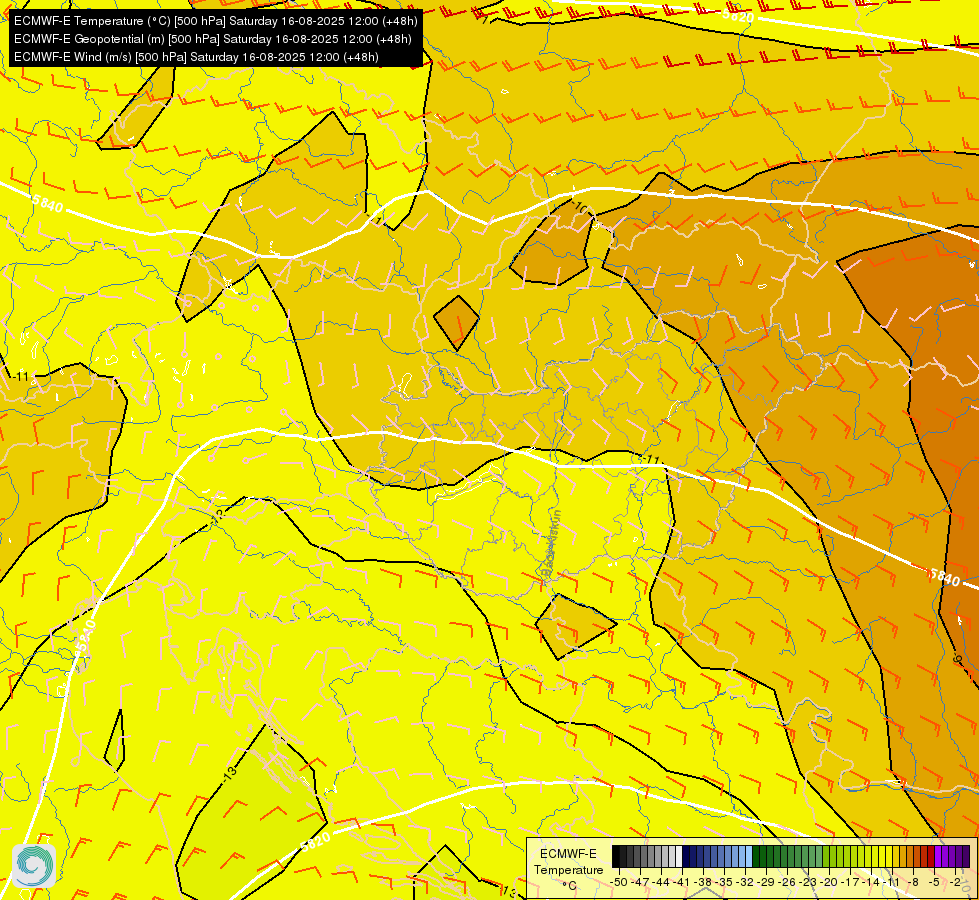The height and width of the screenshot is (900, 979).
Task: Pick the darkest purple swatch at legend's warm end
Action: coord(967,856)
